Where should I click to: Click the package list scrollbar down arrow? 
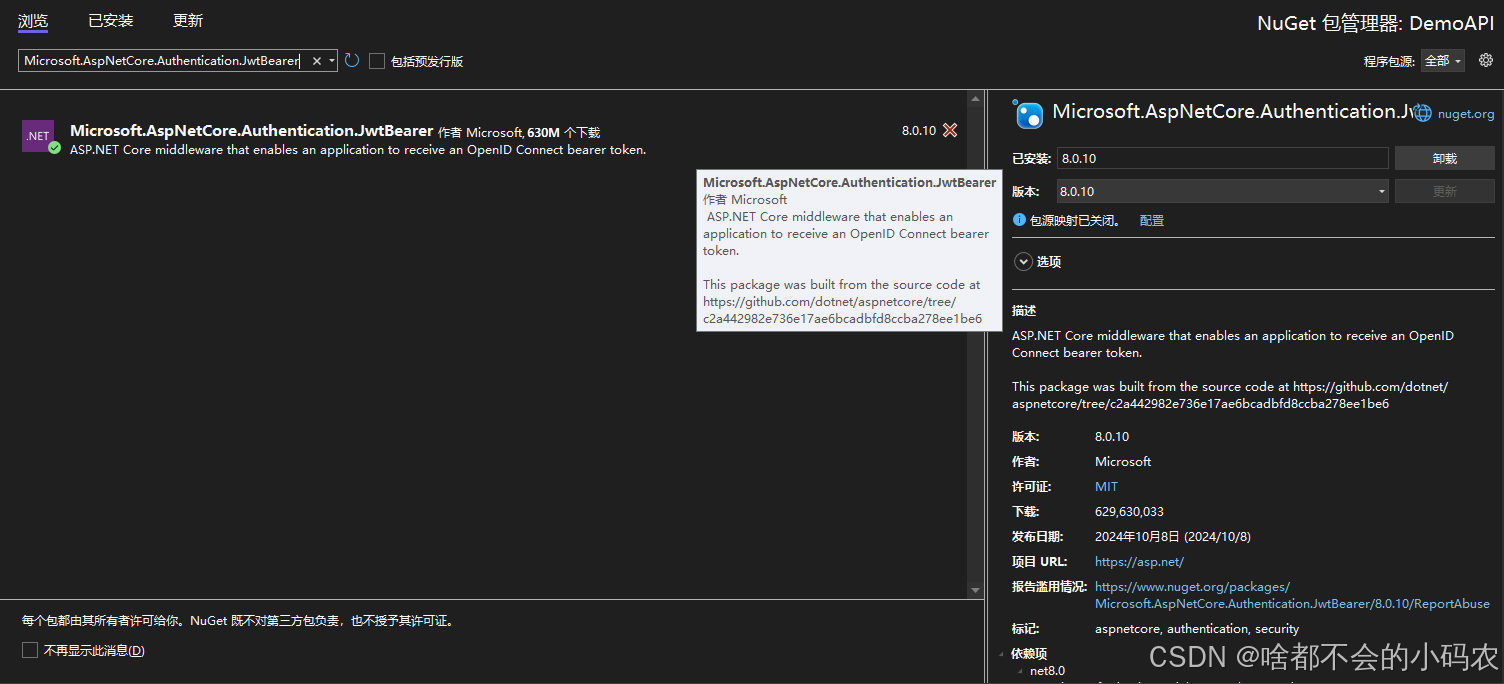(975, 591)
